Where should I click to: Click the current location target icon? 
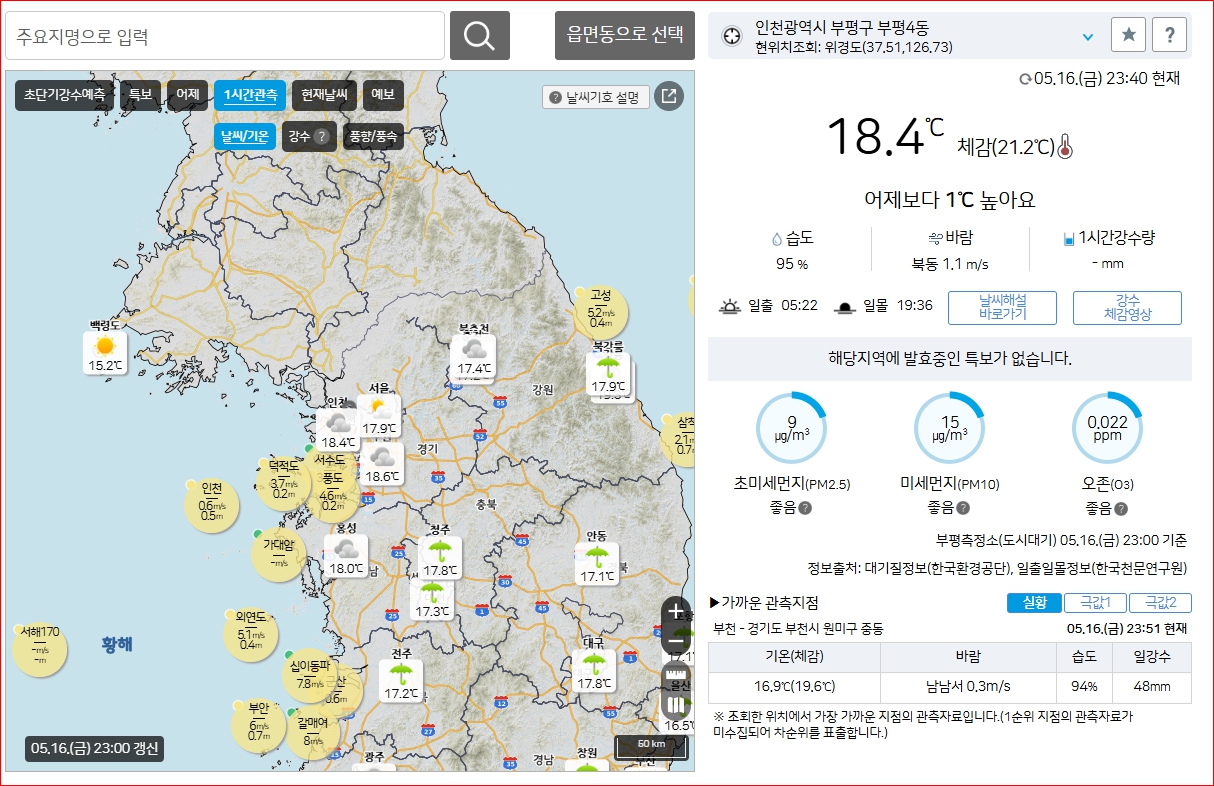732,36
